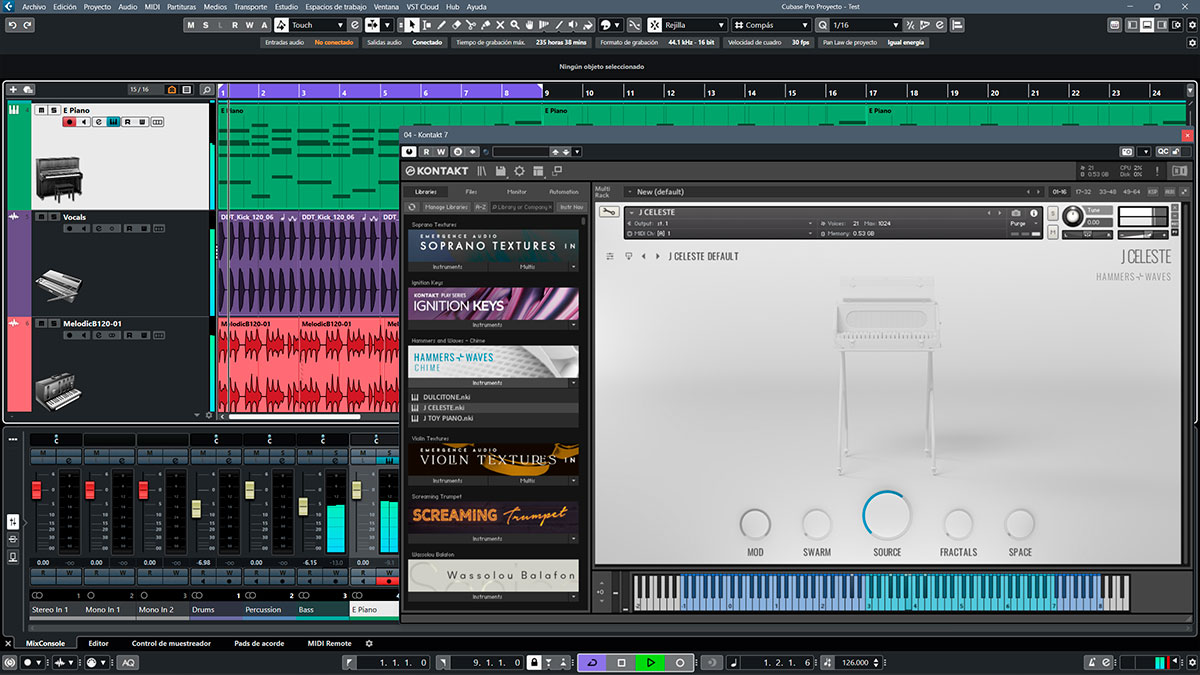The width and height of the screenshot is (1200, 675).
Task: Select DULCITONE.nki instrument
Action: (x=493, y=397)
